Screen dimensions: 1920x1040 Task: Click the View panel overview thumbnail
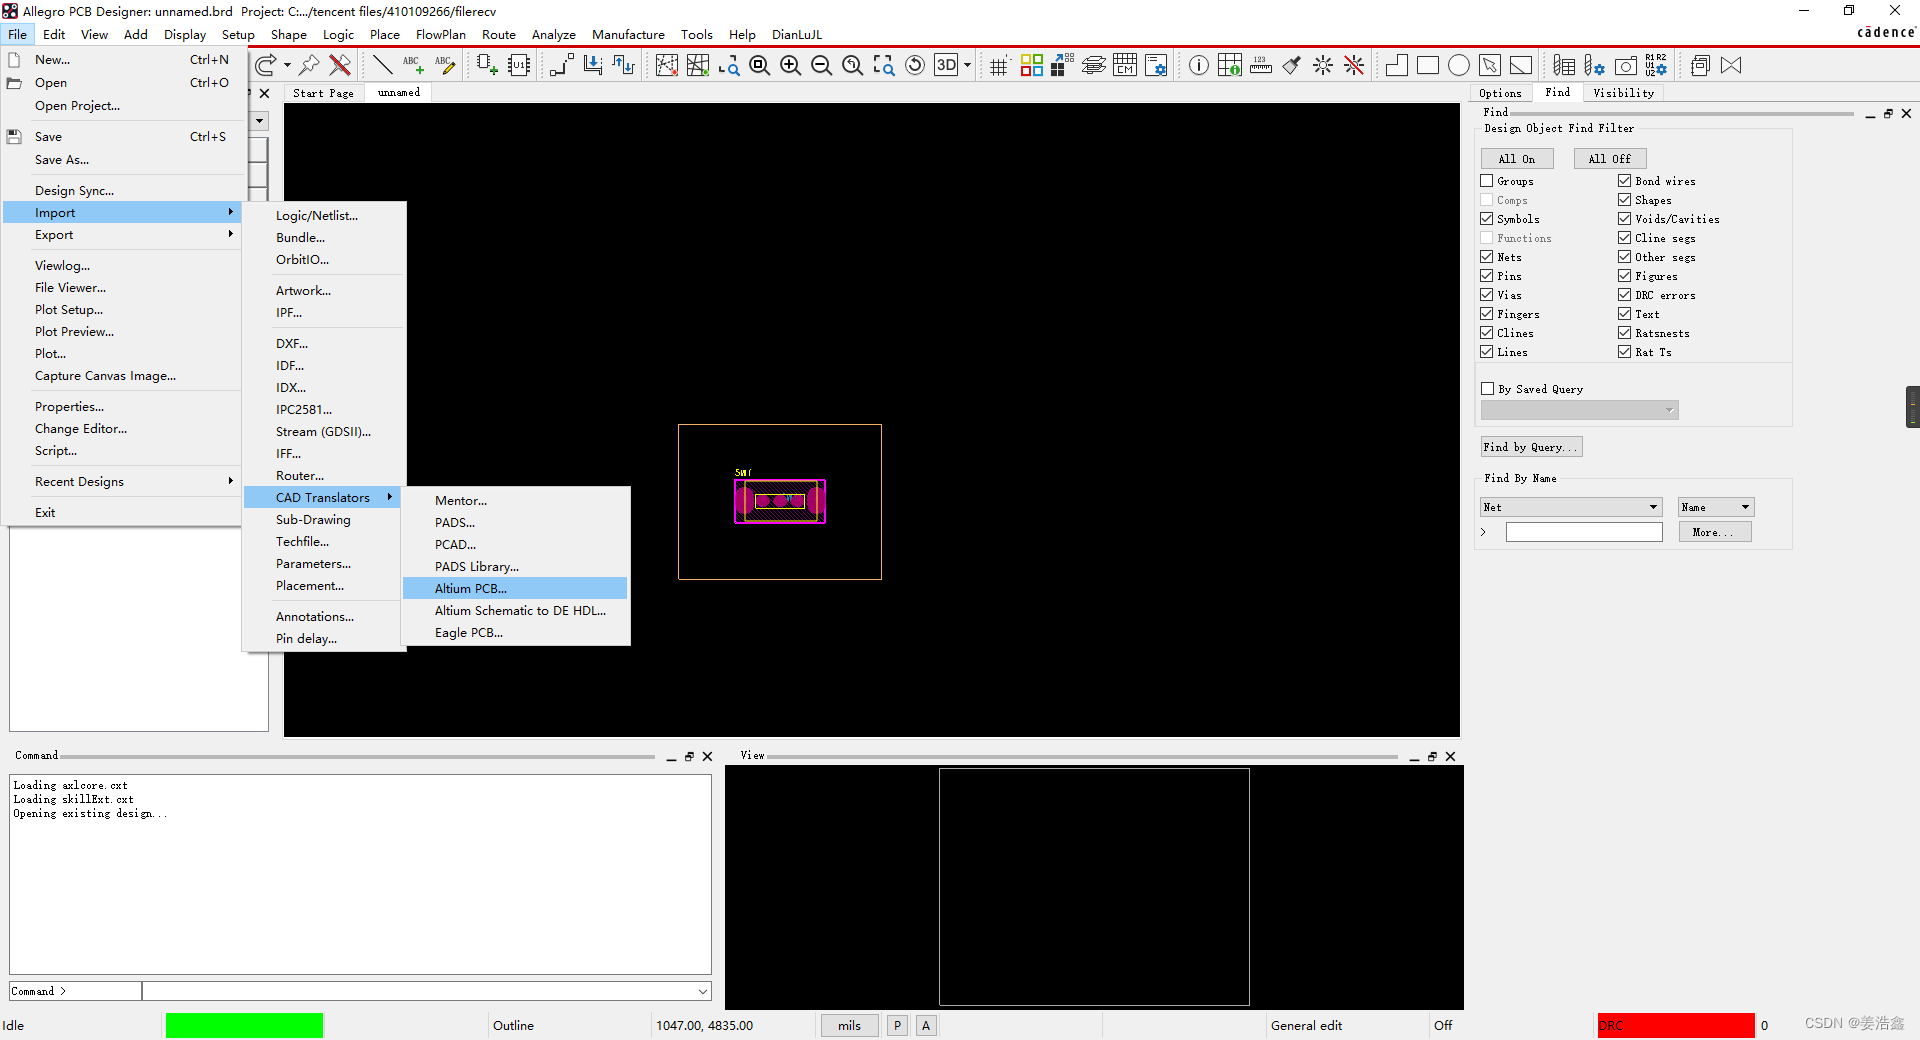[x=1094, y=887]
